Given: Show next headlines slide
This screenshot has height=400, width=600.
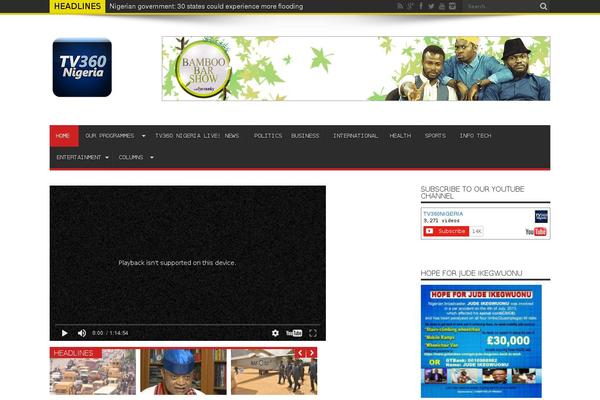Looking at the screenshot, I should tap(312, 353).
